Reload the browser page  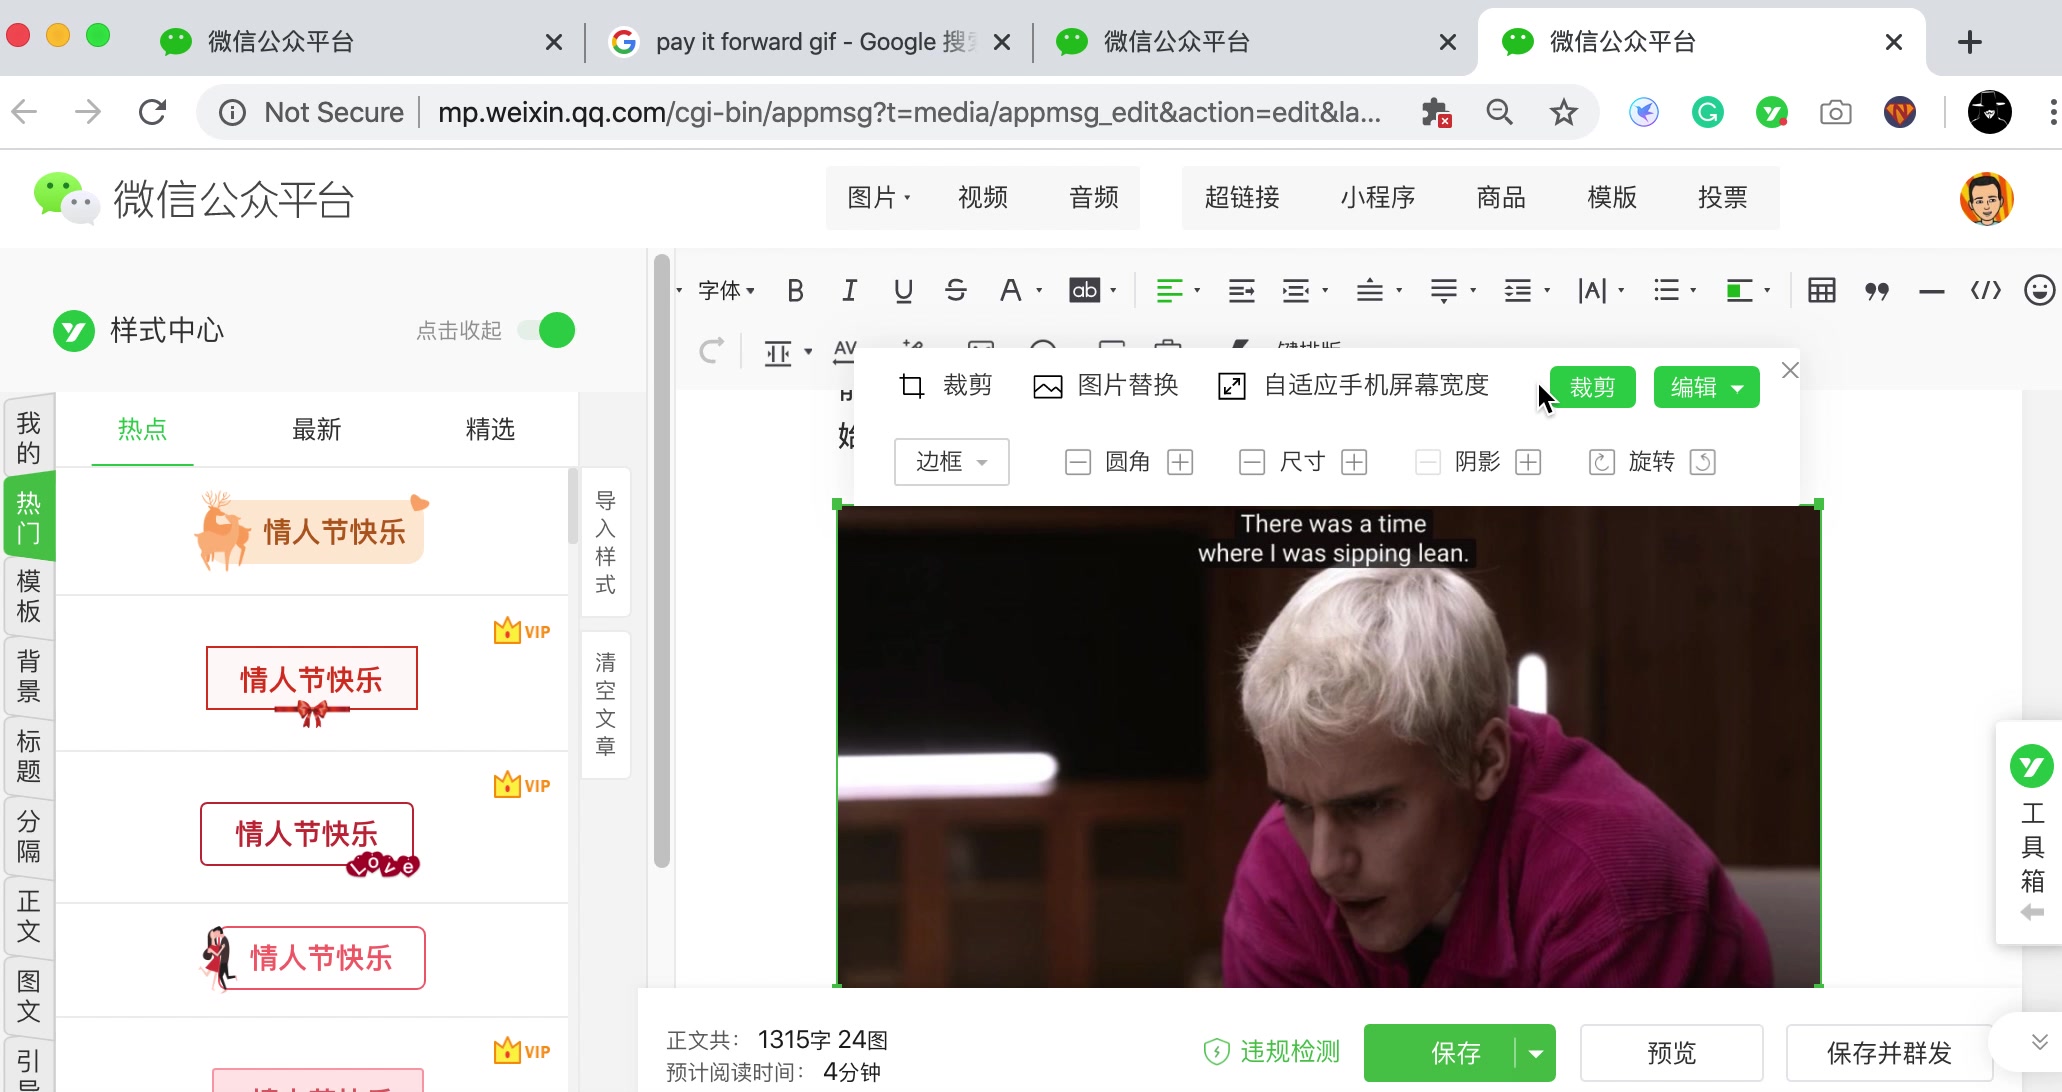click(x=152, y=112)
